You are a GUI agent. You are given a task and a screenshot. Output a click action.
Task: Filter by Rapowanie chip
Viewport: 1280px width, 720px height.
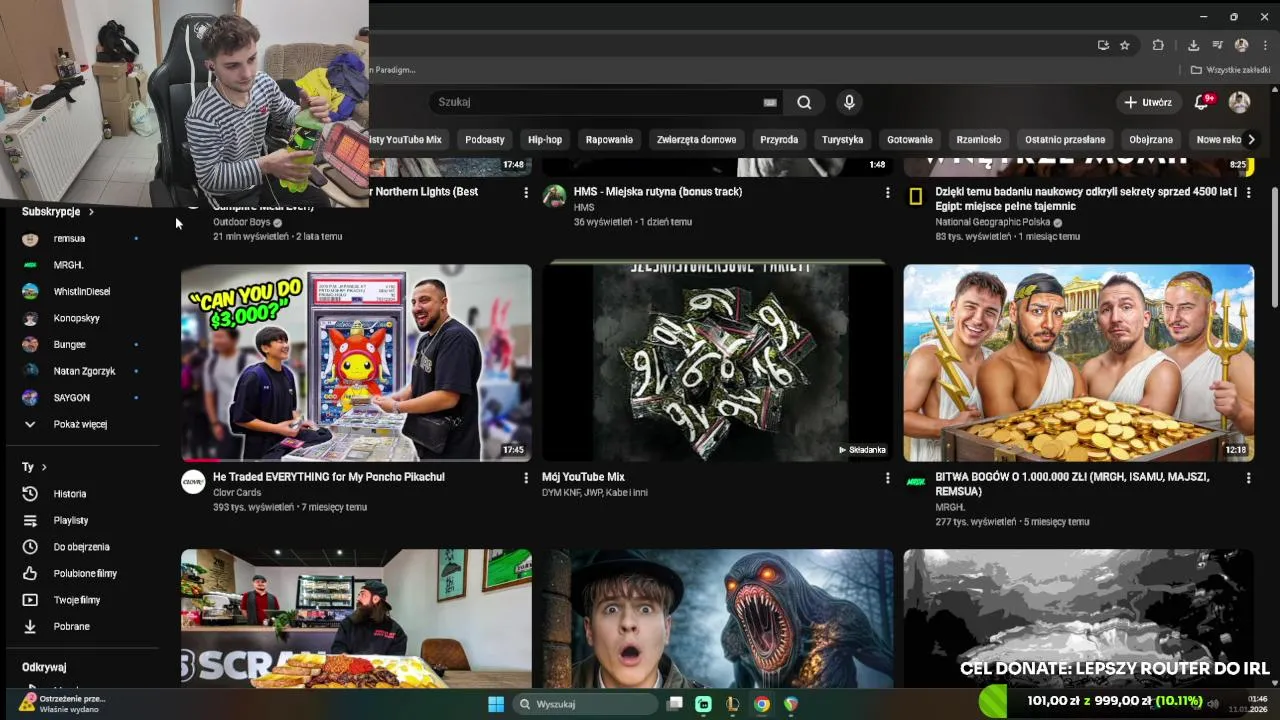(609, 140)
